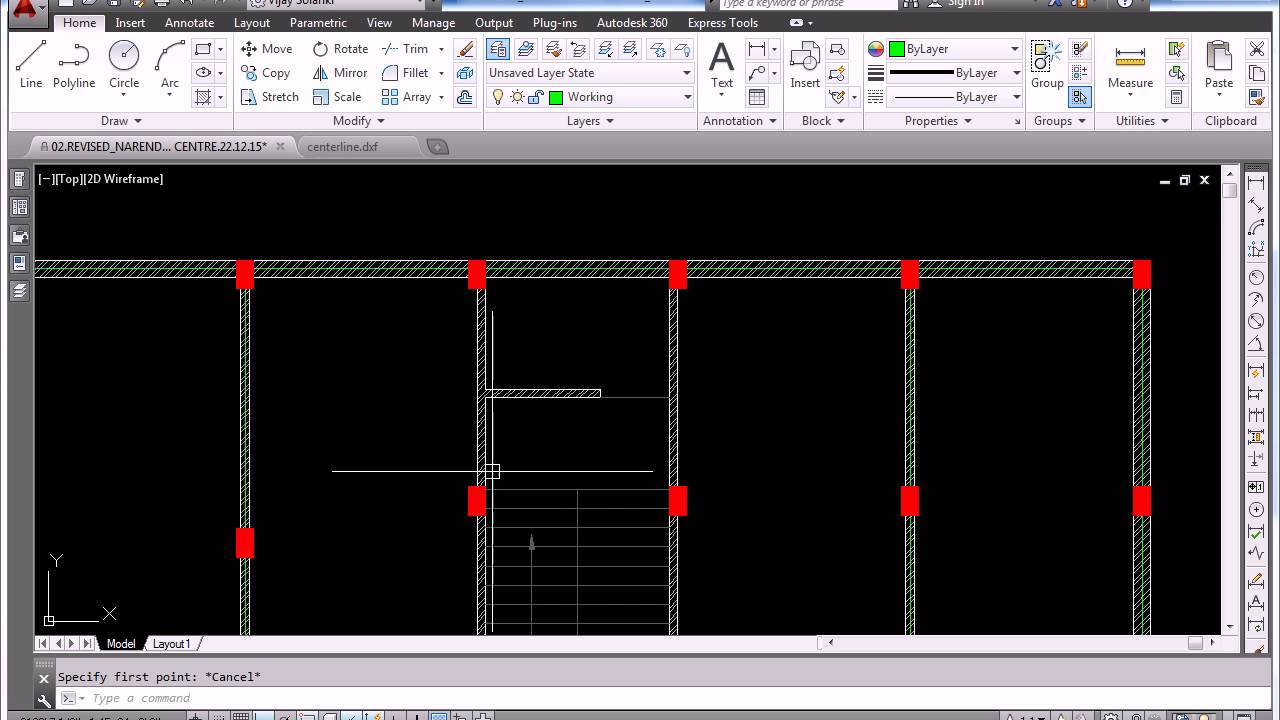This screenshot has height=720, width=1280.
Task: Click the Erase tool icon
Action: point(465,48)
